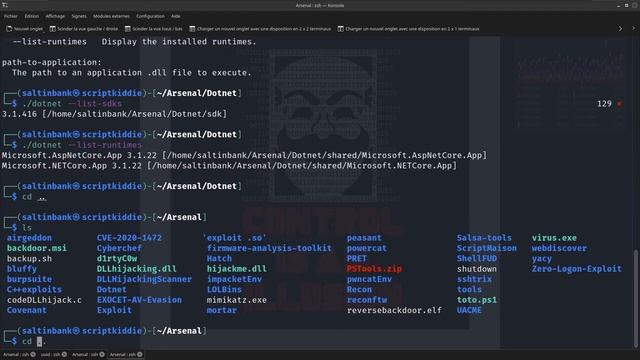Viewport: 640px width, 360px height.
Task: Click the powercat directory name
Action: click(x=367, y=248)
